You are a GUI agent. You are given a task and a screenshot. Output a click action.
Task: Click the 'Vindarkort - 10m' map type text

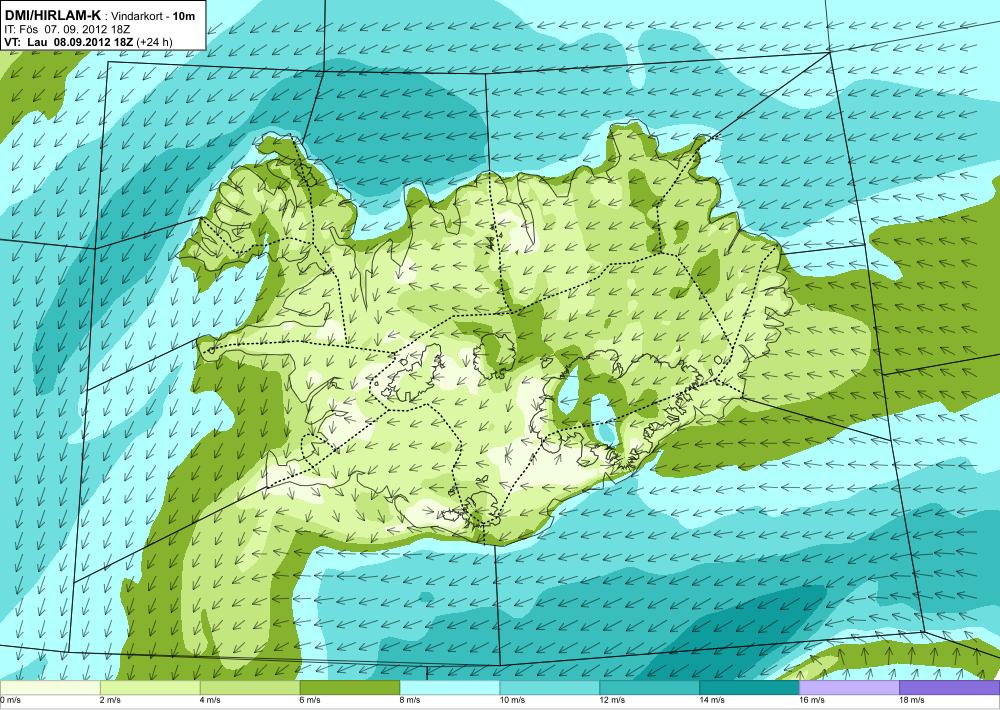[154, 17]
